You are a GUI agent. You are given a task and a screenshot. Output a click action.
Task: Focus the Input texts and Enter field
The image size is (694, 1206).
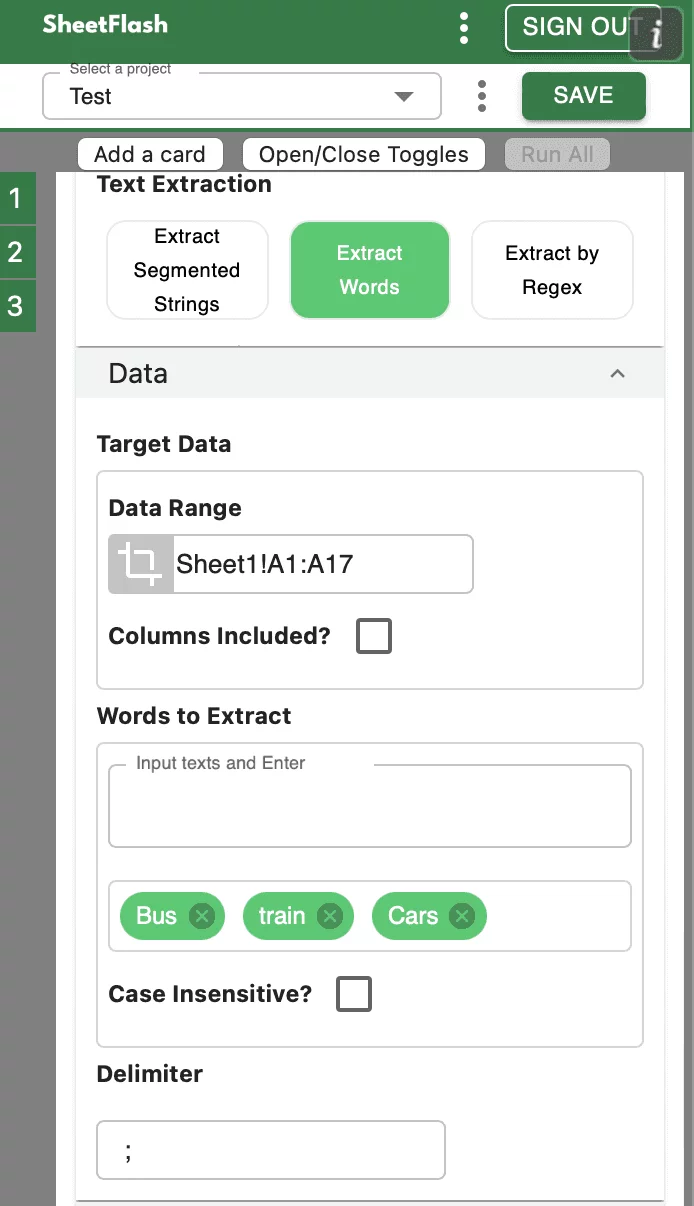(369, 809)
